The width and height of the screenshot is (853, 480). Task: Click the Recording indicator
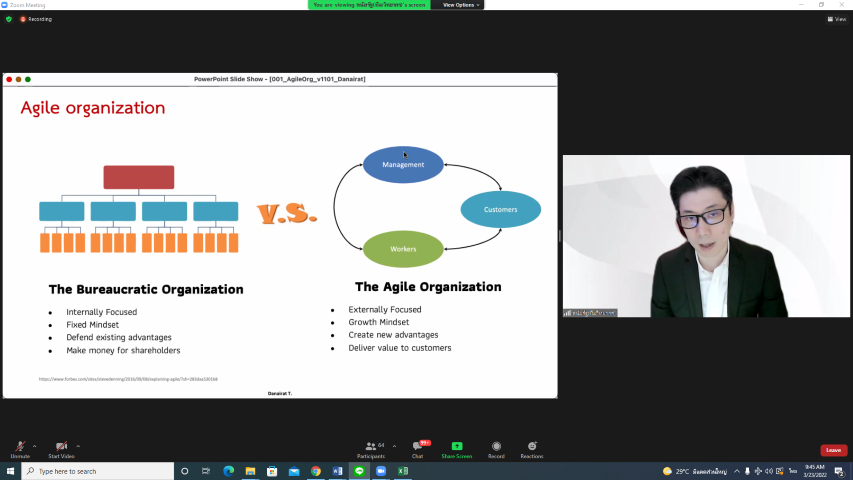coord(36,19)
